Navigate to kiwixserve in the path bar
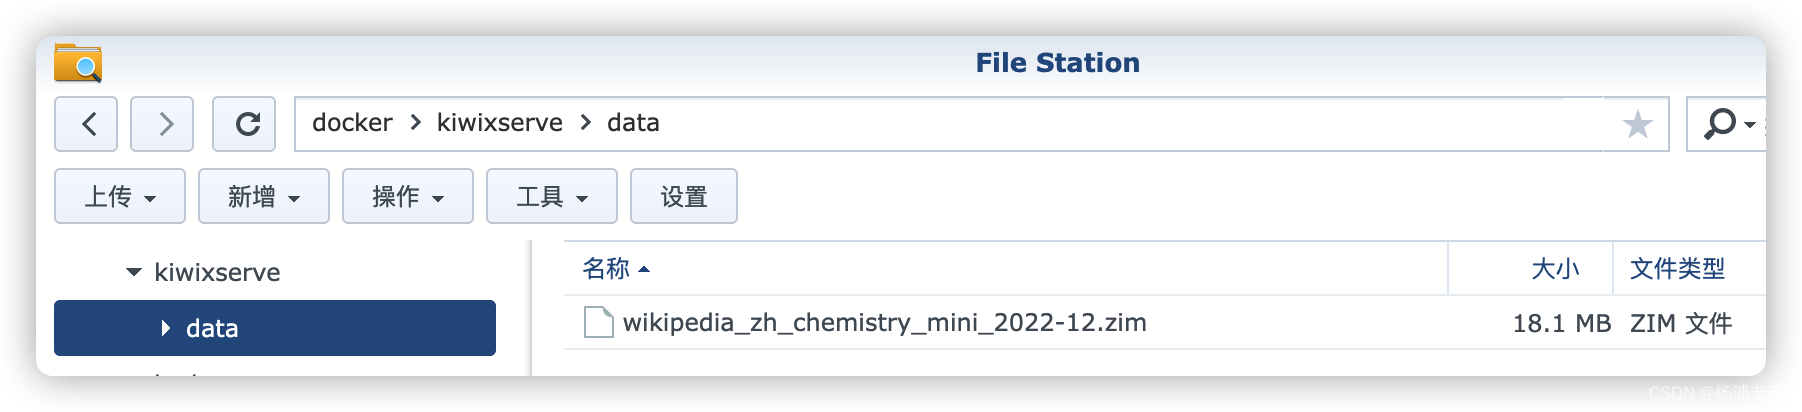Screen dimensions: 1802x412 (x=499, y=123)
